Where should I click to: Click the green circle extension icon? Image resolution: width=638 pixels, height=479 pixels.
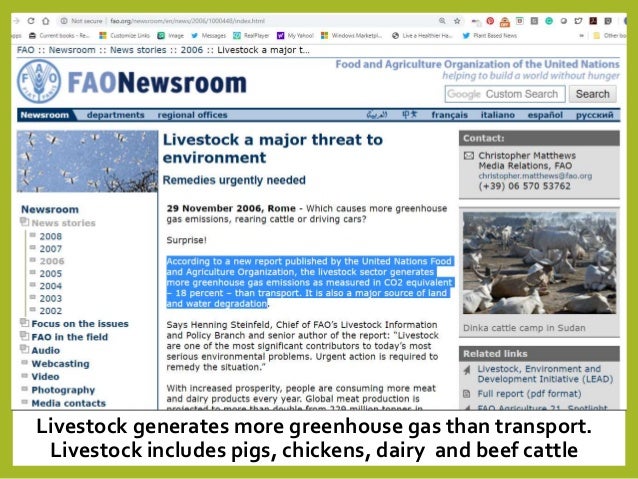pos(549,21)
